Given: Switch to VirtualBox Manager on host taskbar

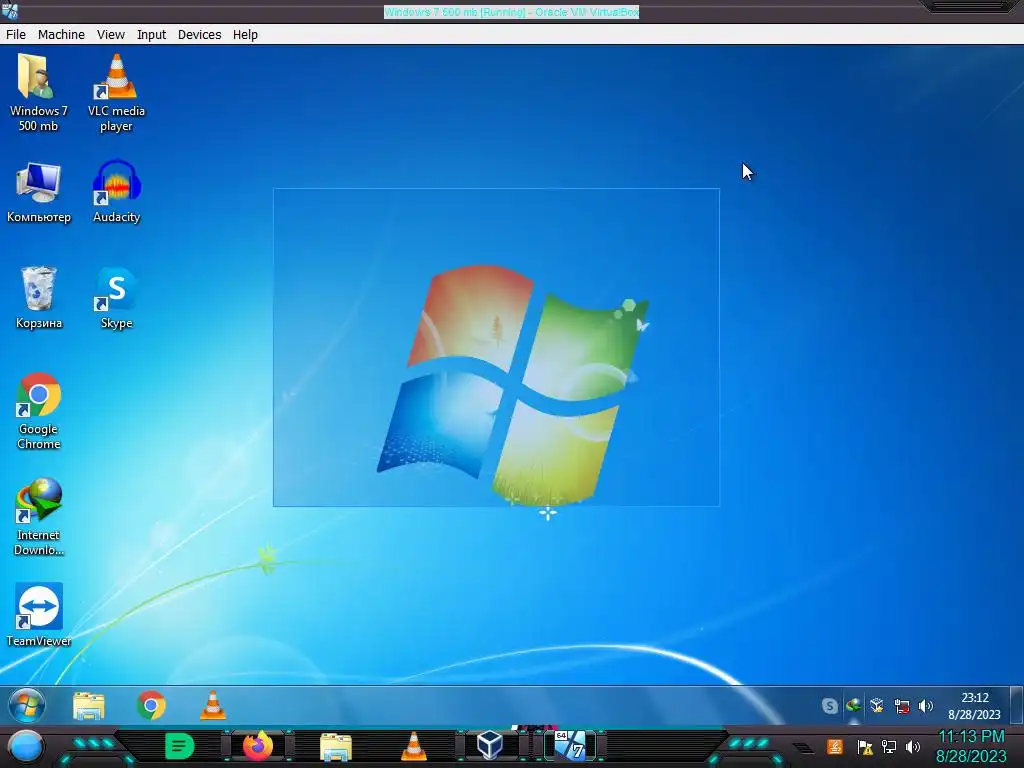Looking at the screenshot, I should (x=490, y=745).
